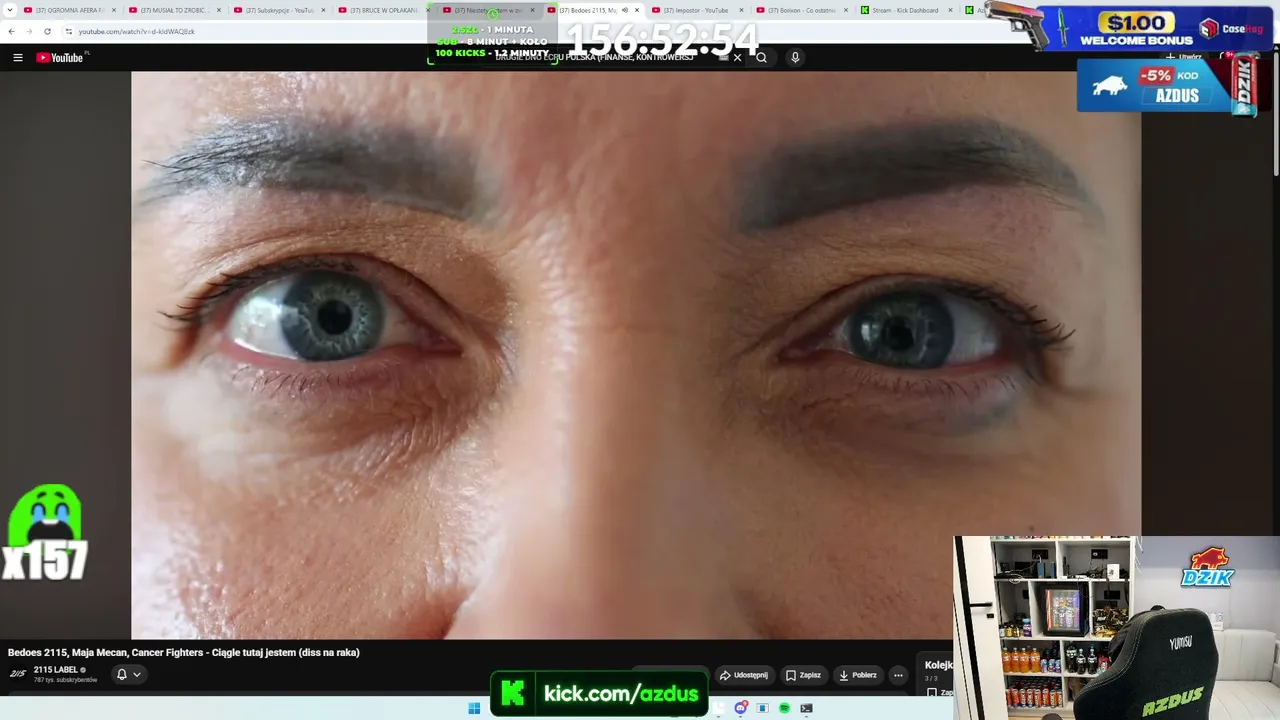The width and height of the screenshot is (1280, 720).
Task: Click the browser address bar URL
Action: click(137, 31)
